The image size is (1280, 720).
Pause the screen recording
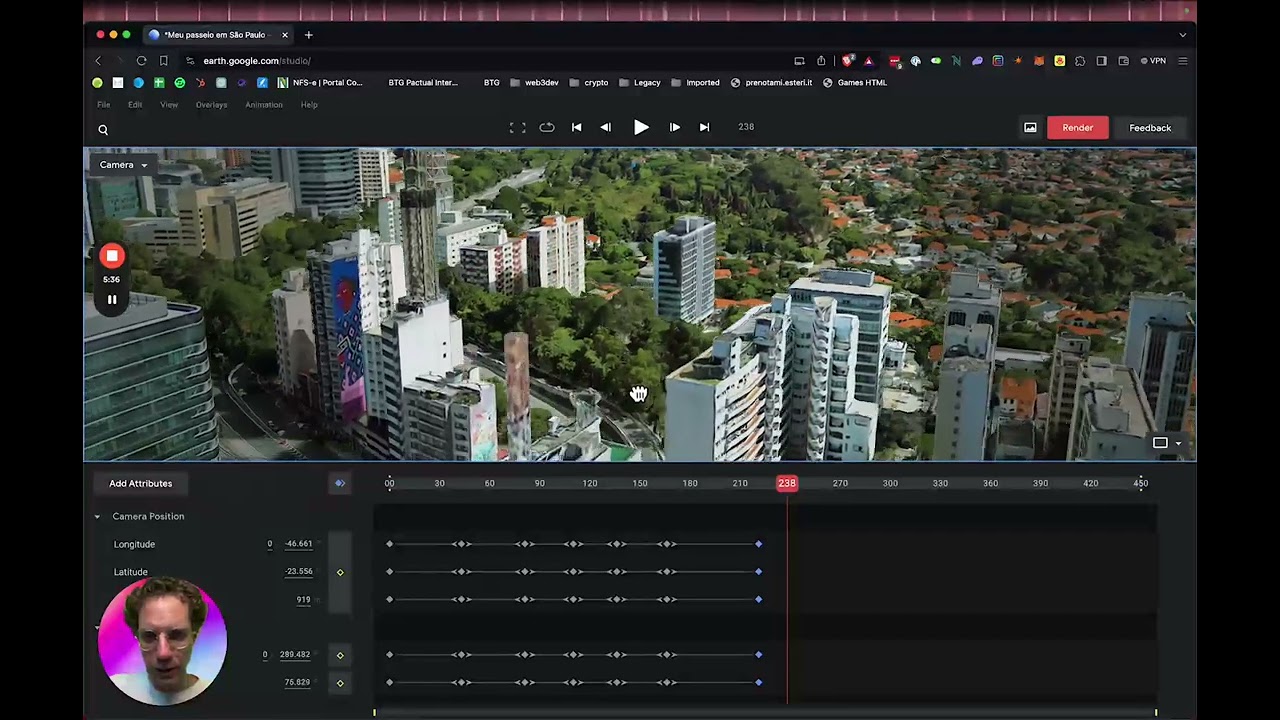coord(112,299)
